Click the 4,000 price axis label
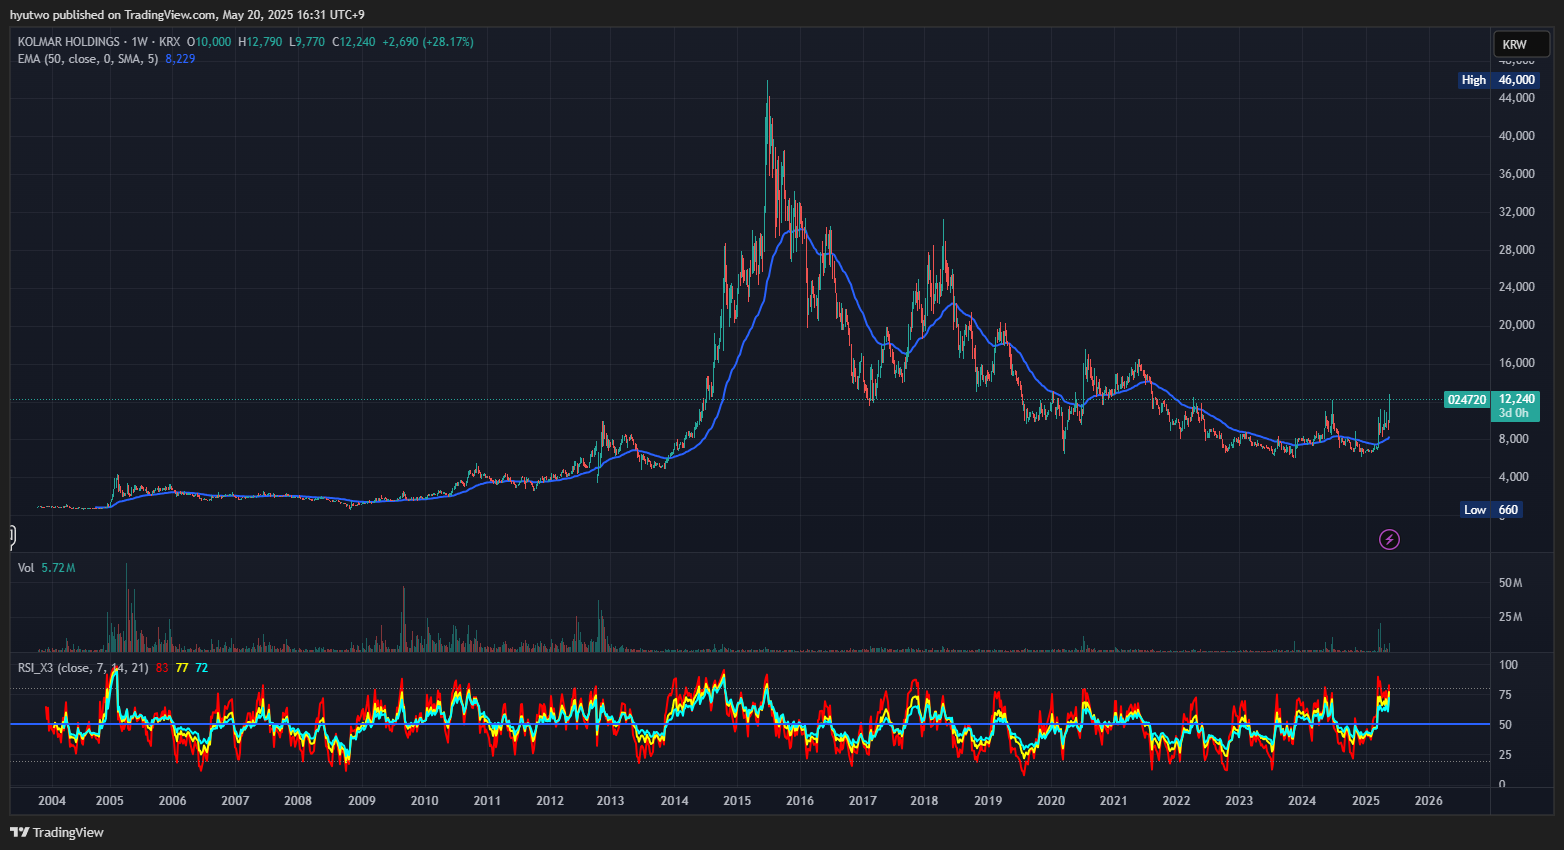The image size is (1564, 850). pos(1514,477)
